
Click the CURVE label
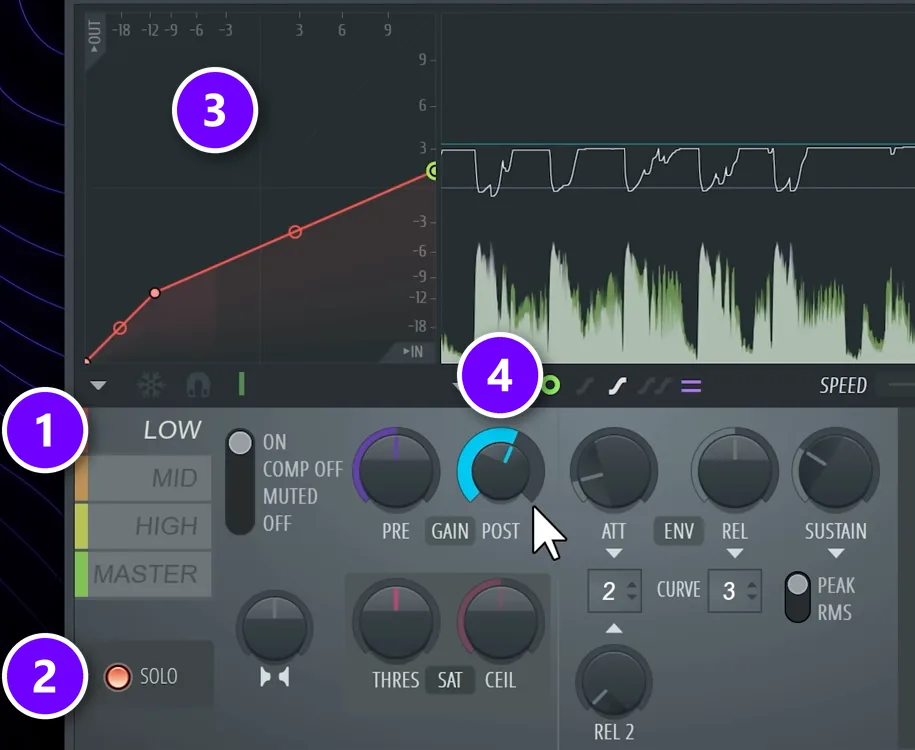point(678,589)
